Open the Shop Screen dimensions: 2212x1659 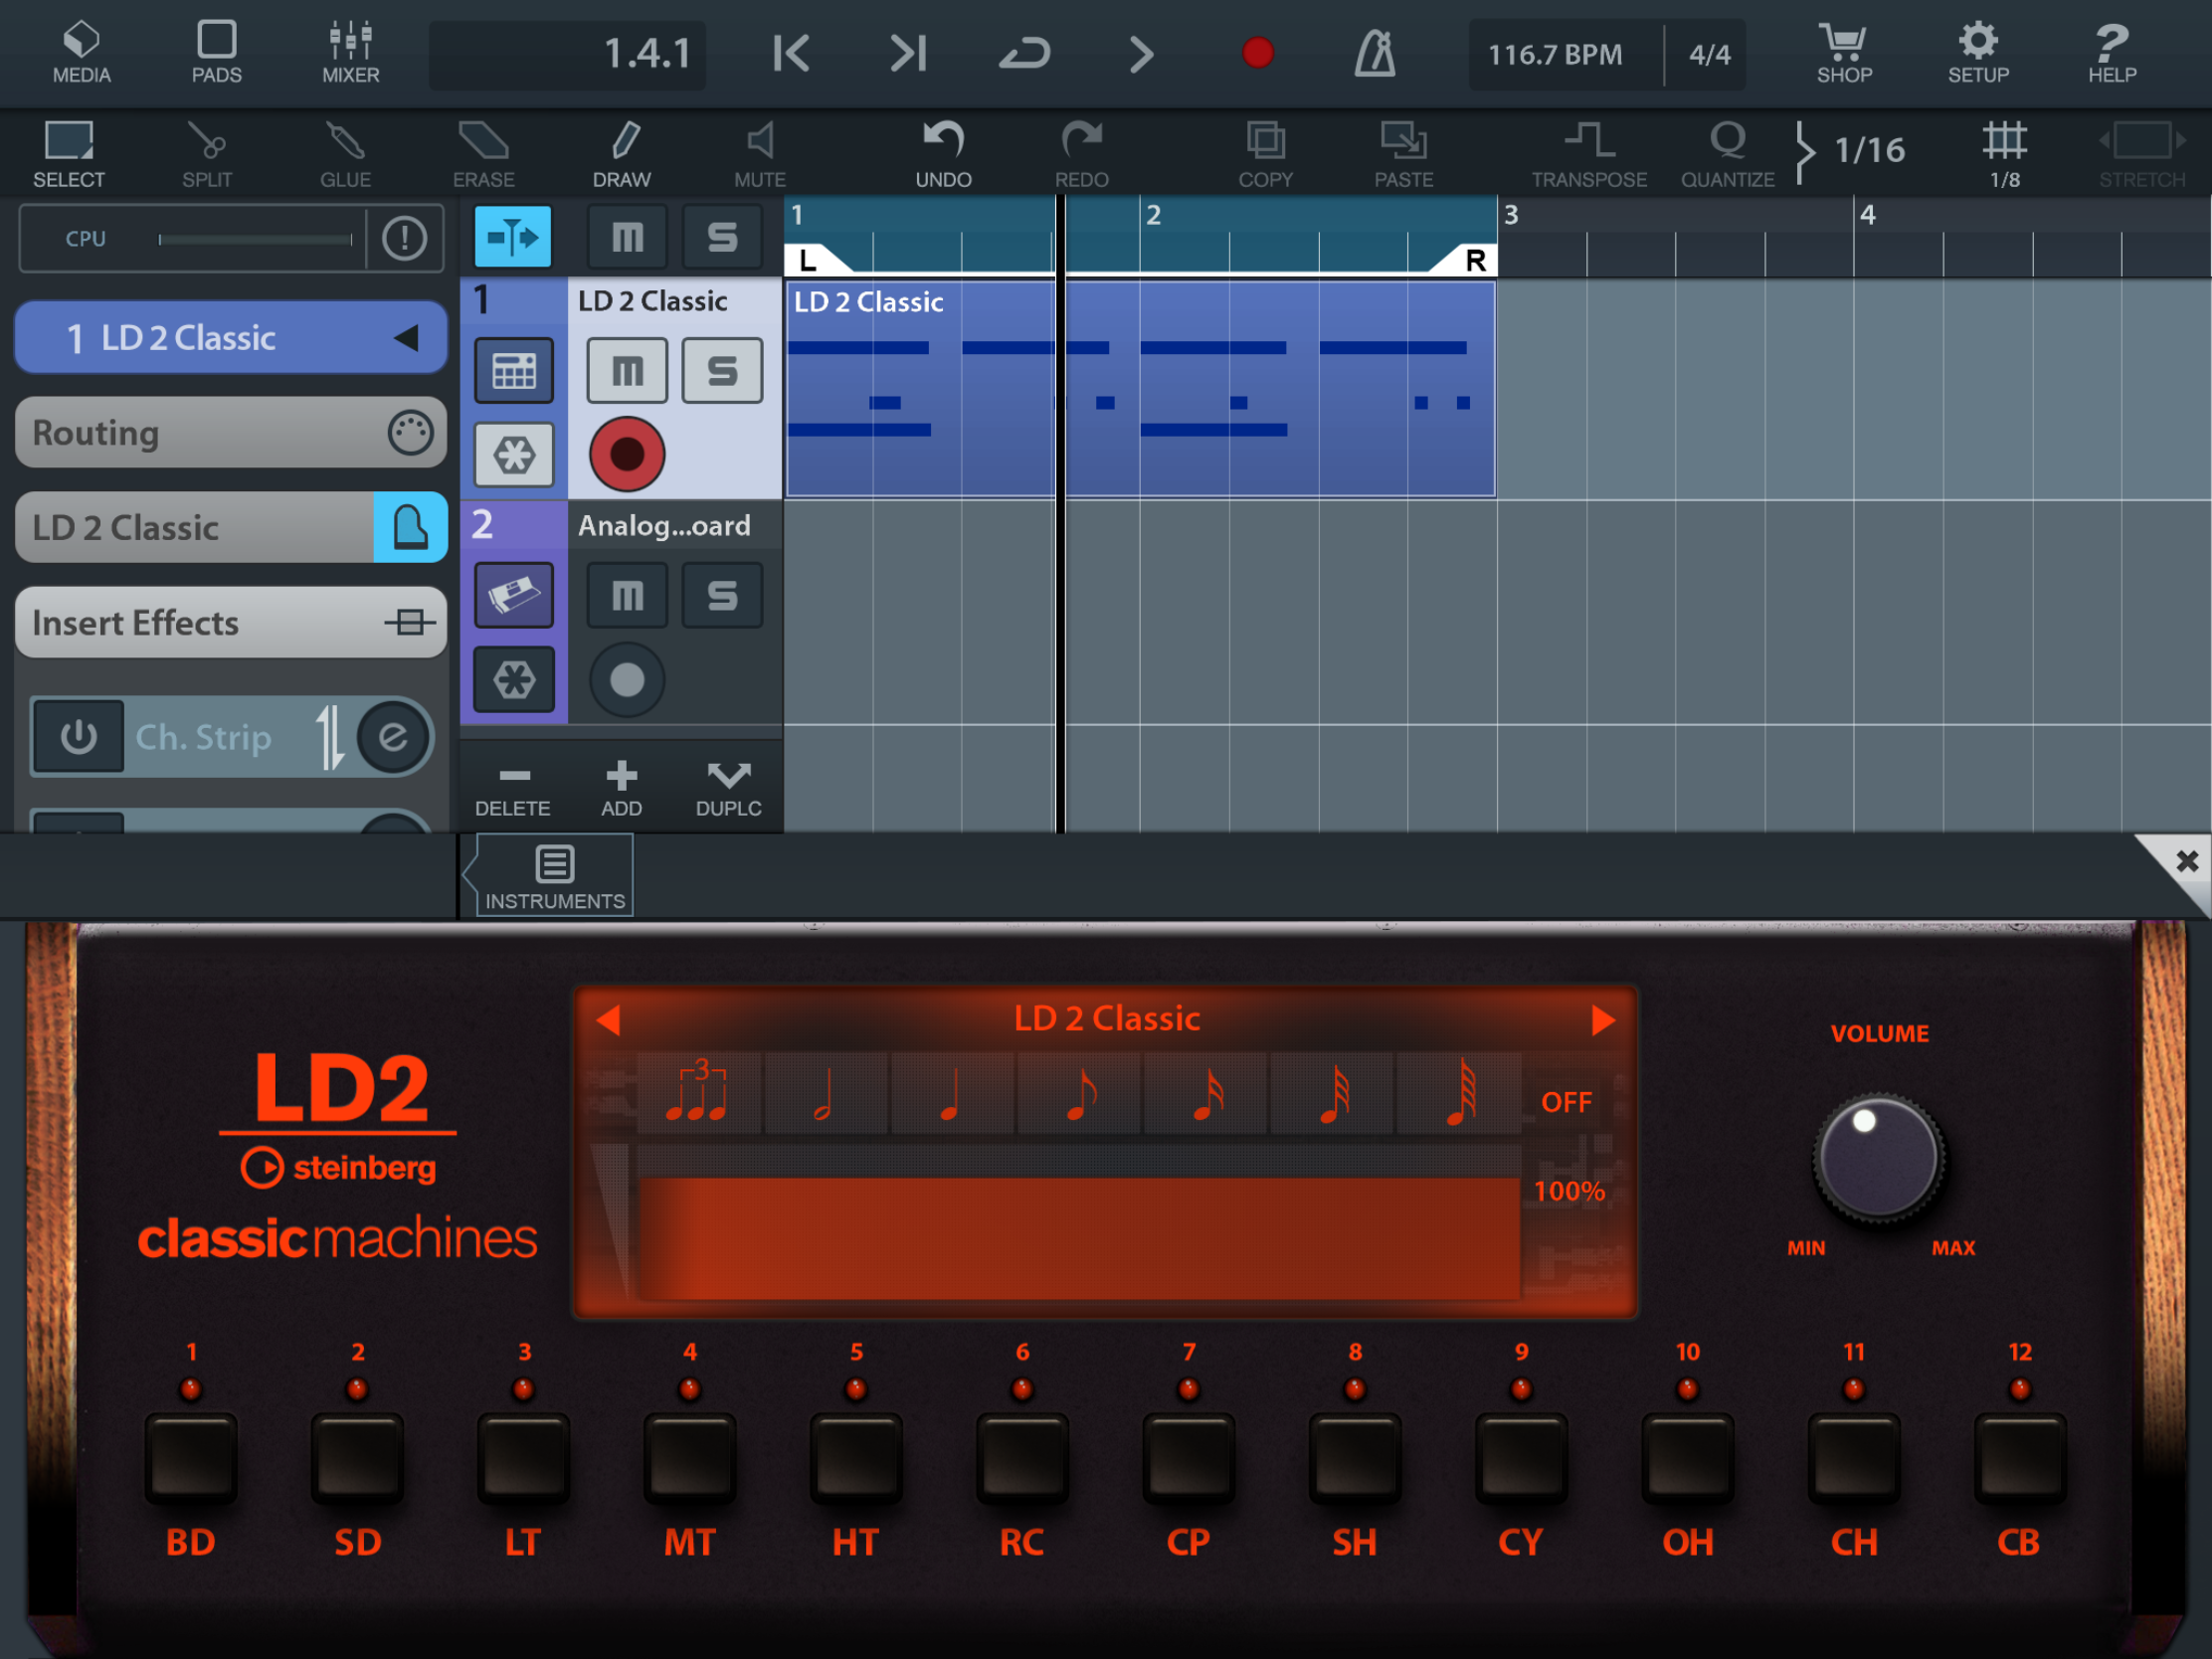point(1844,53)
